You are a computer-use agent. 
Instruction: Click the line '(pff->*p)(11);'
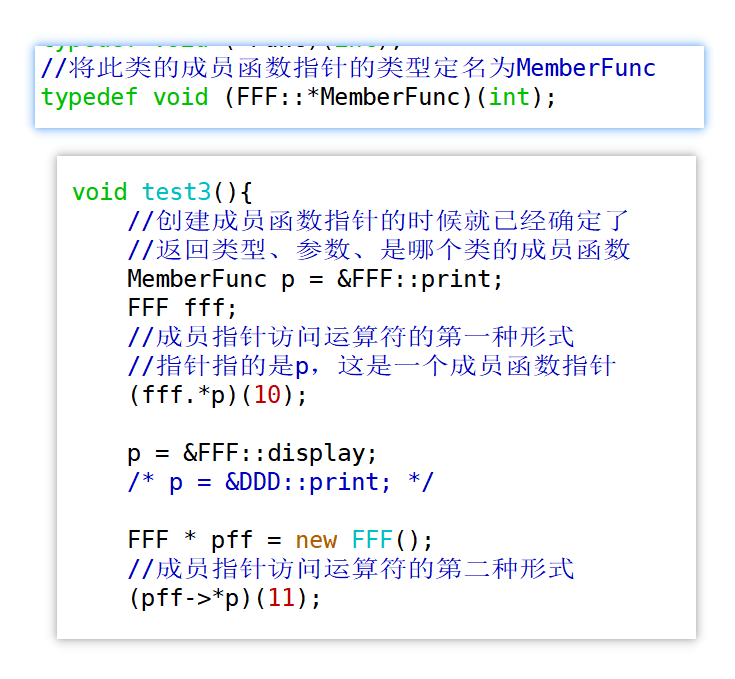click(x=225, y=598)
